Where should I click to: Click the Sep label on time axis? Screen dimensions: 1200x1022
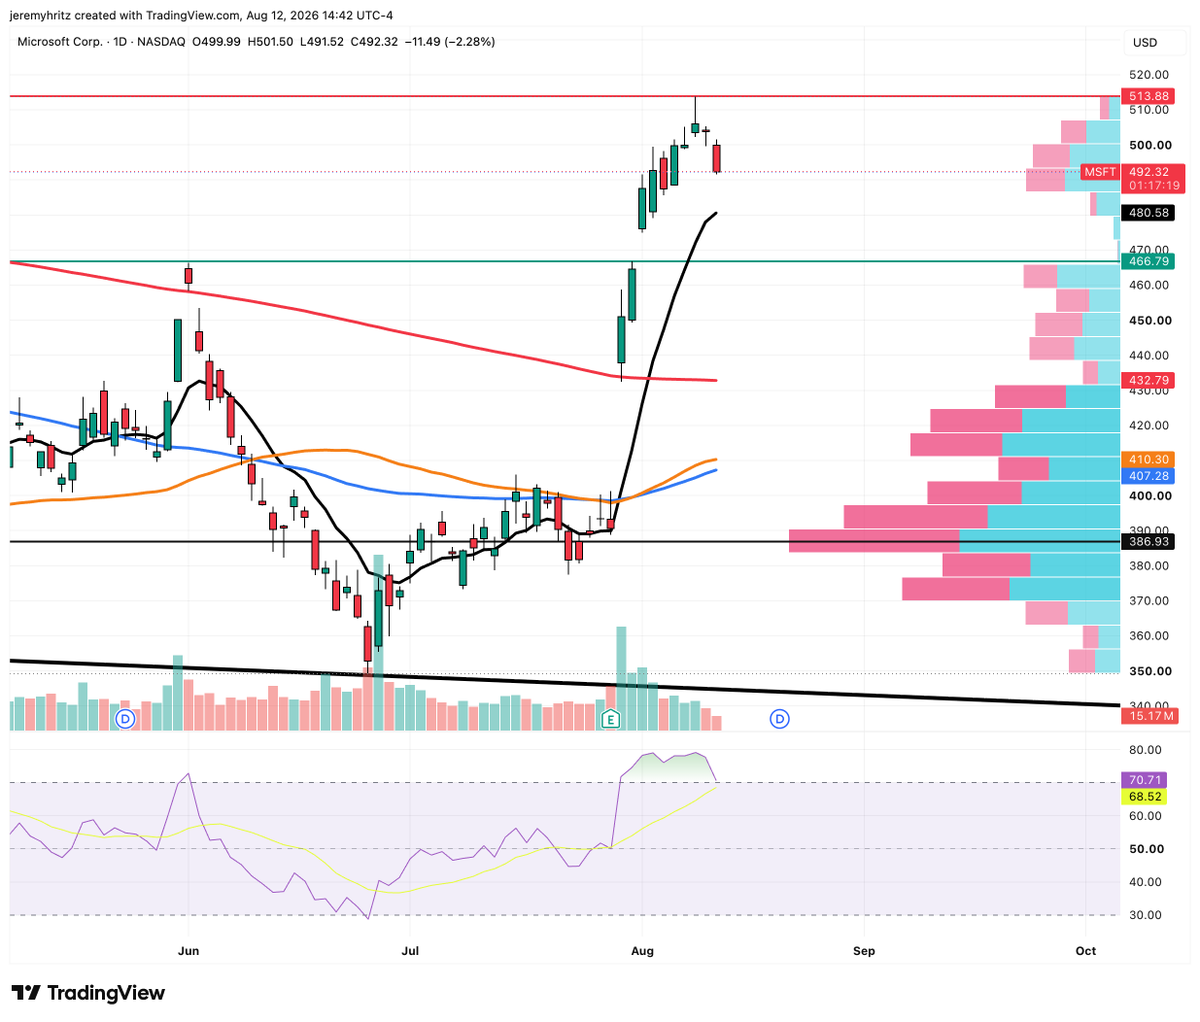tap(864, 950)
